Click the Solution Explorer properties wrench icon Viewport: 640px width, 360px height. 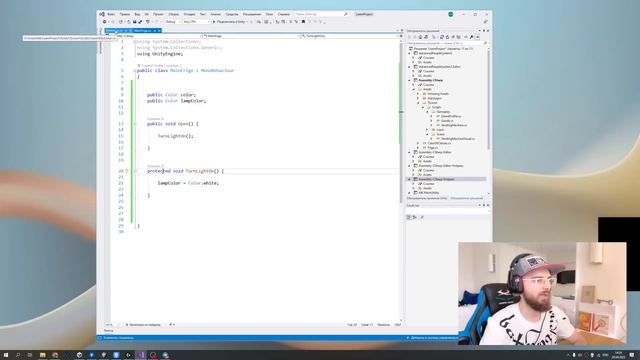pyautogui.click(x=471, y=37)
